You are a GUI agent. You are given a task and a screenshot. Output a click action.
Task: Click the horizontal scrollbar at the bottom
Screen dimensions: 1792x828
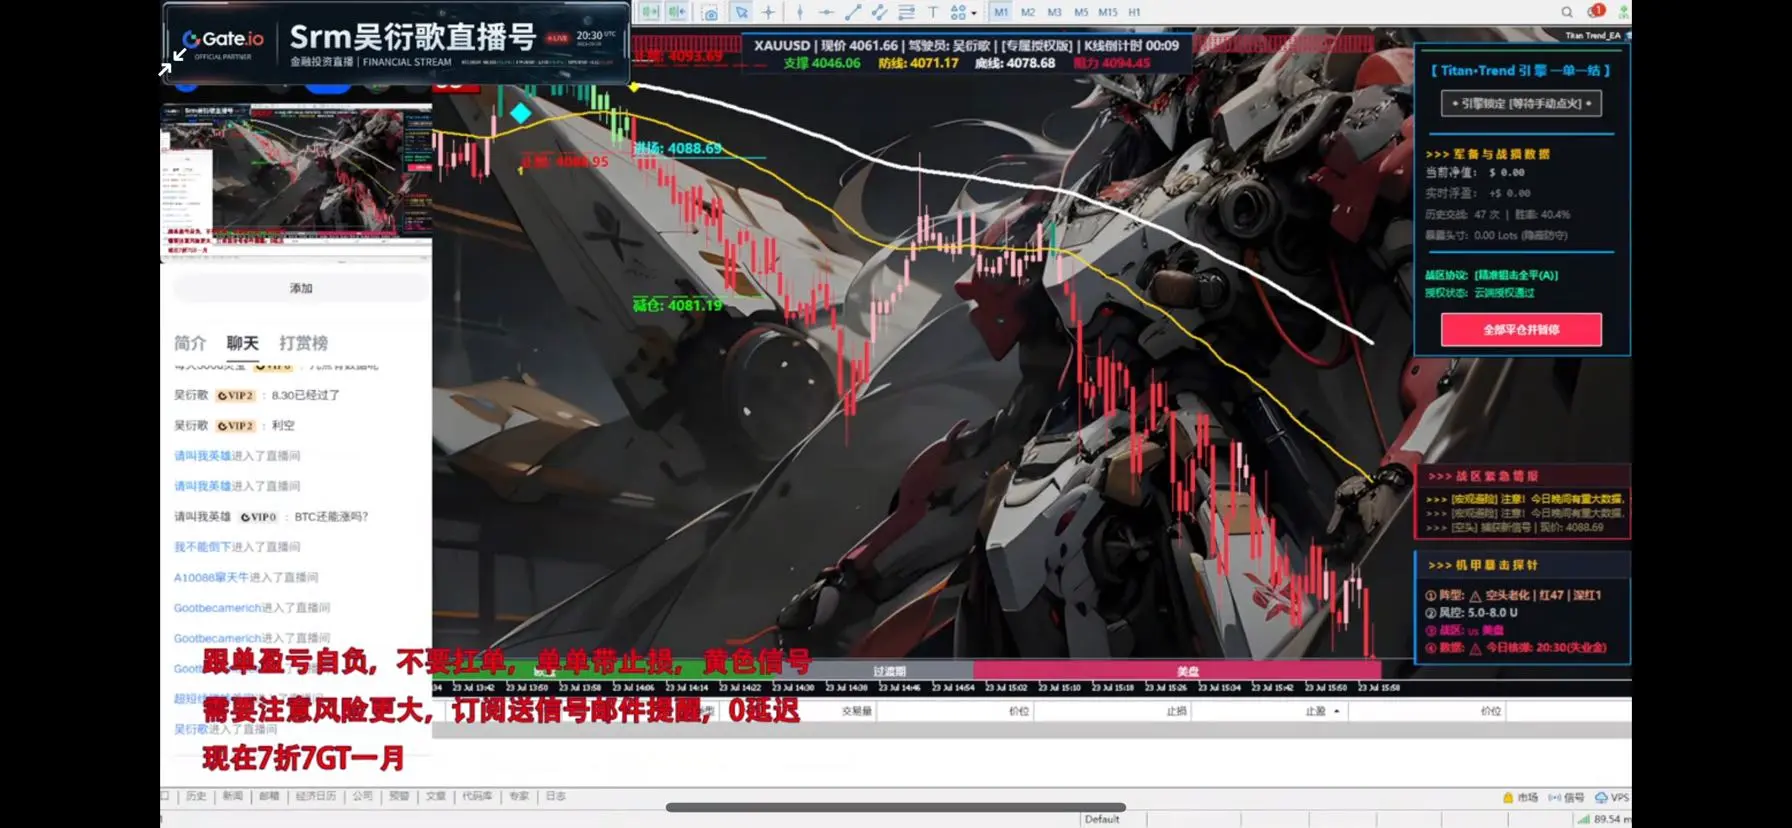896,807
